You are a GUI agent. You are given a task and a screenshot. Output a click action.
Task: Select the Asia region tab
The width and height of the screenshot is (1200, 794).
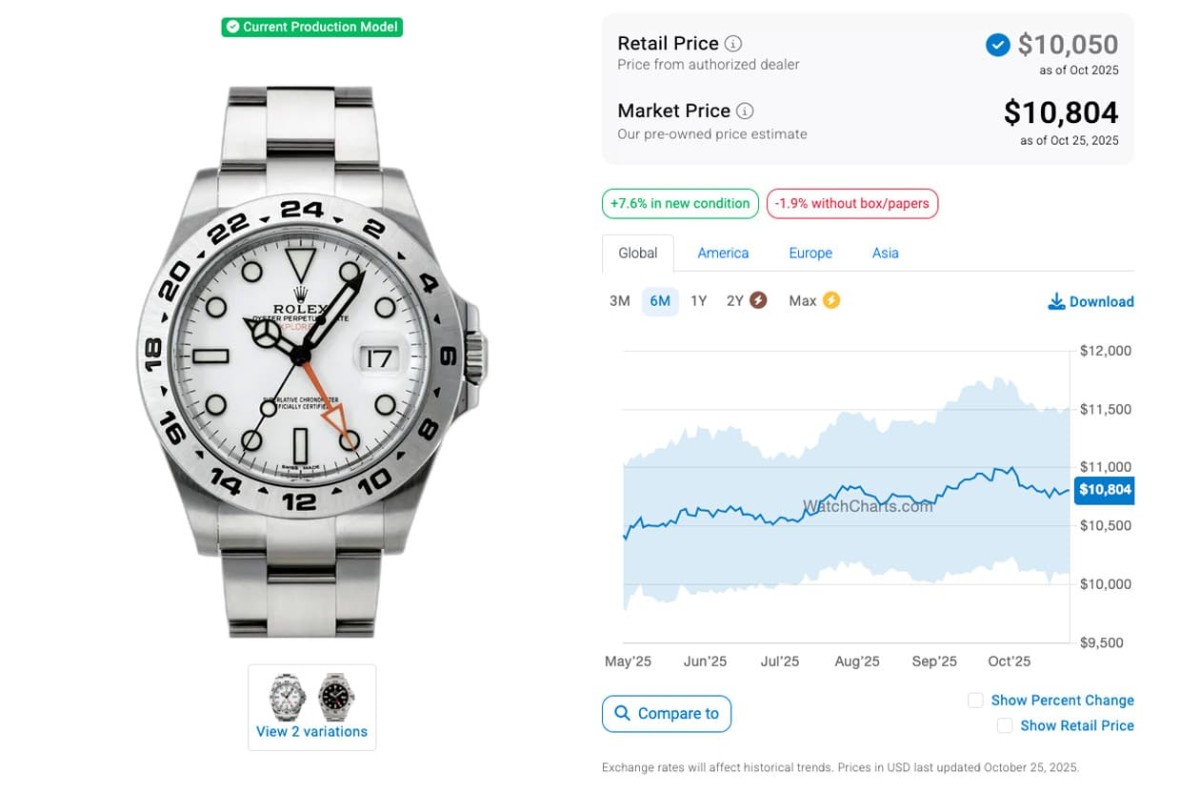click(x=885, y=253)
